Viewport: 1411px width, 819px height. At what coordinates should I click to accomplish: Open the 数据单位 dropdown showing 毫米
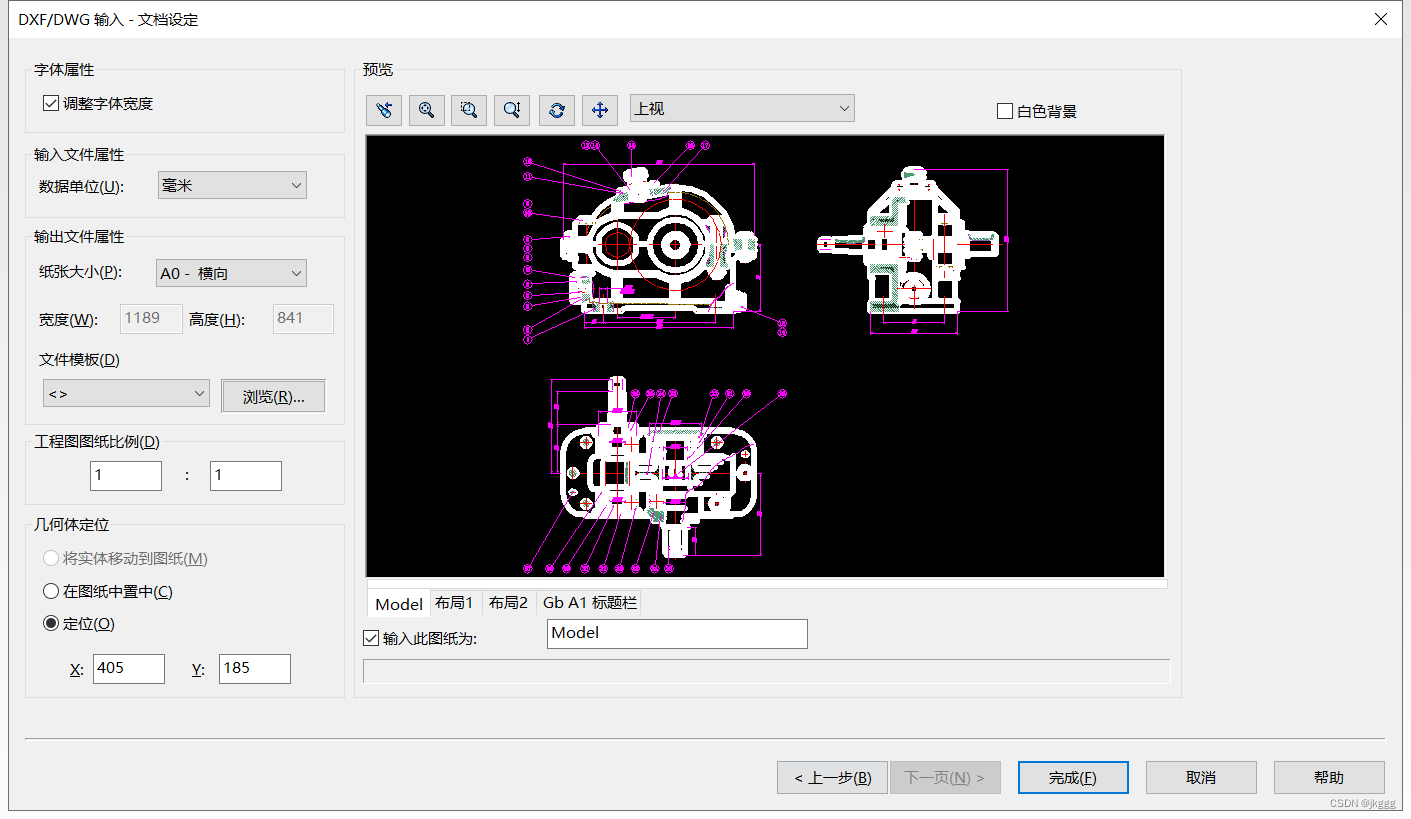coord(232,185)
